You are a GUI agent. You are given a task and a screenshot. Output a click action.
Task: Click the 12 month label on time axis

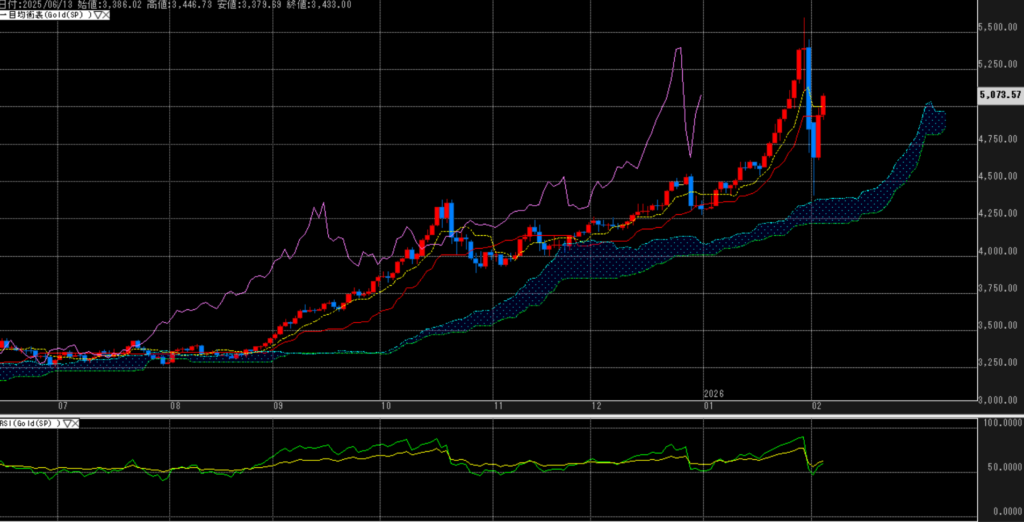[596, 406]
